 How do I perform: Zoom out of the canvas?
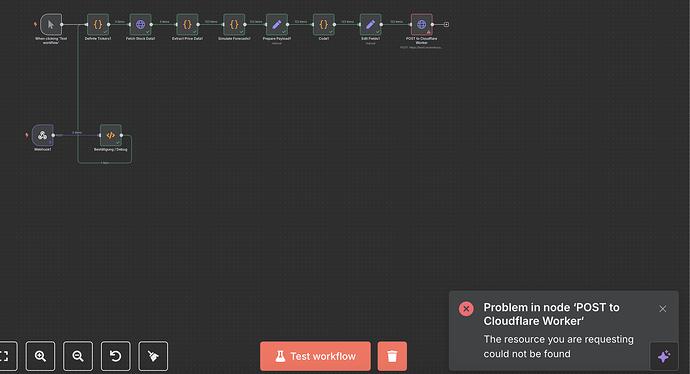(78, 356)
